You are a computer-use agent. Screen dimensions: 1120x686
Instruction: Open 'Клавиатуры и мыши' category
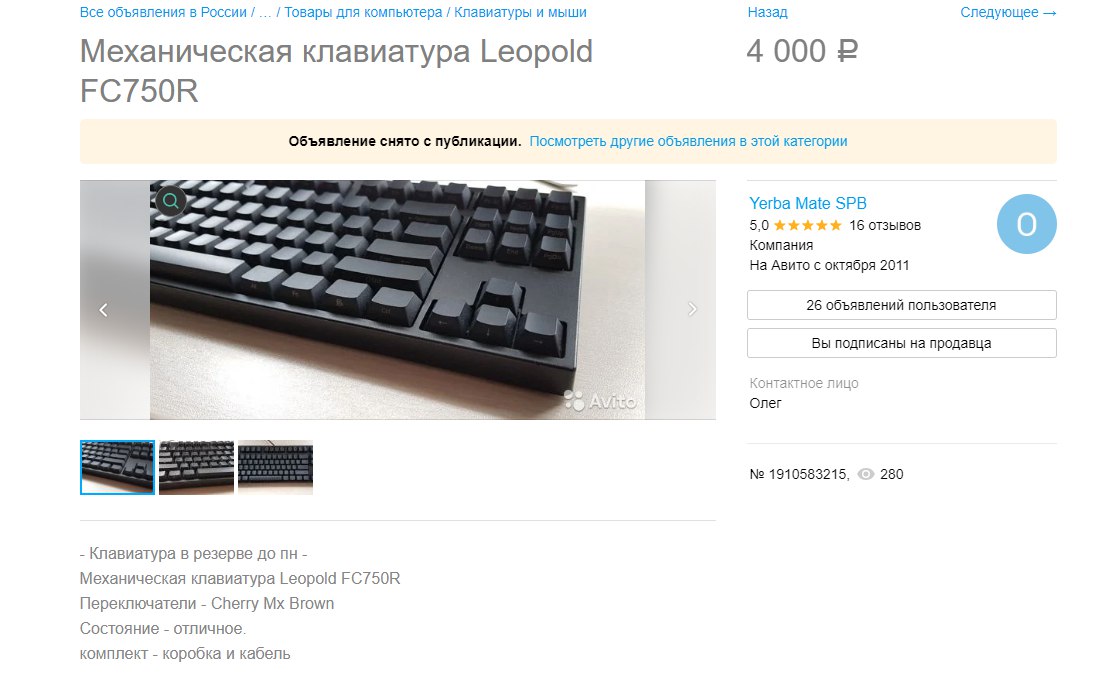521,12
